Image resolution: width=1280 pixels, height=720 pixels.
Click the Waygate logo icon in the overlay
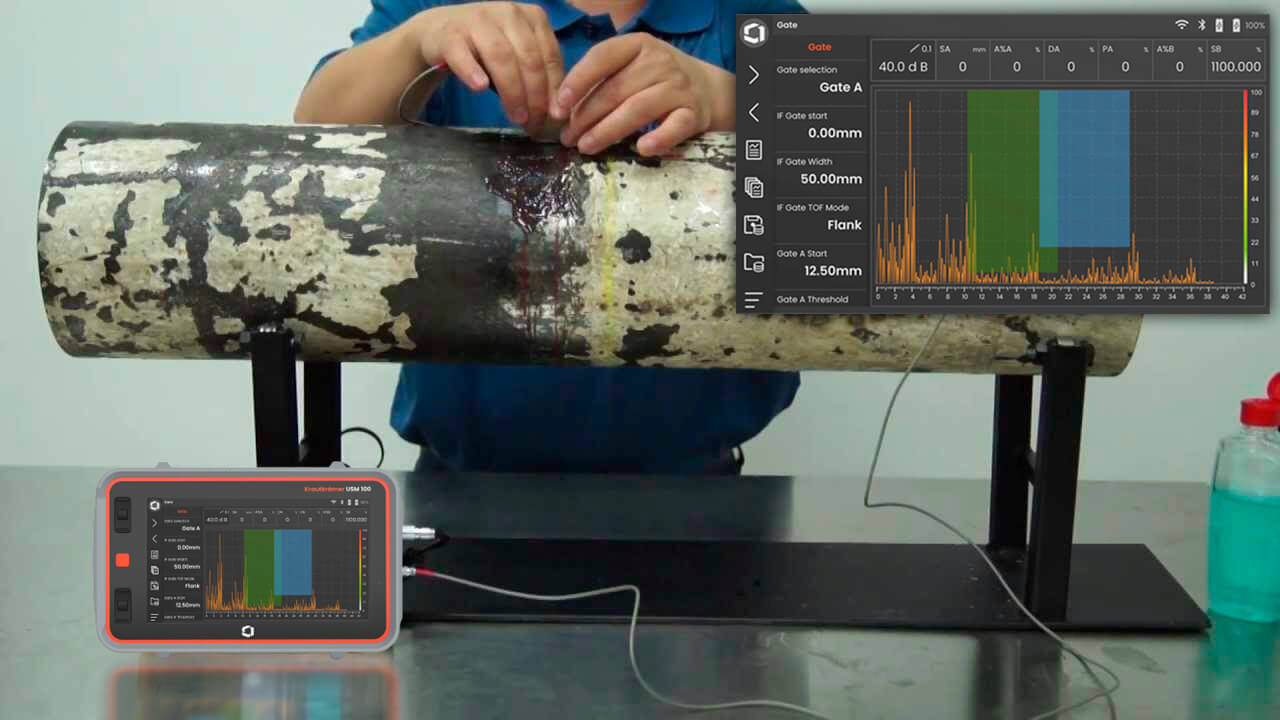click(x=753, y=33)
